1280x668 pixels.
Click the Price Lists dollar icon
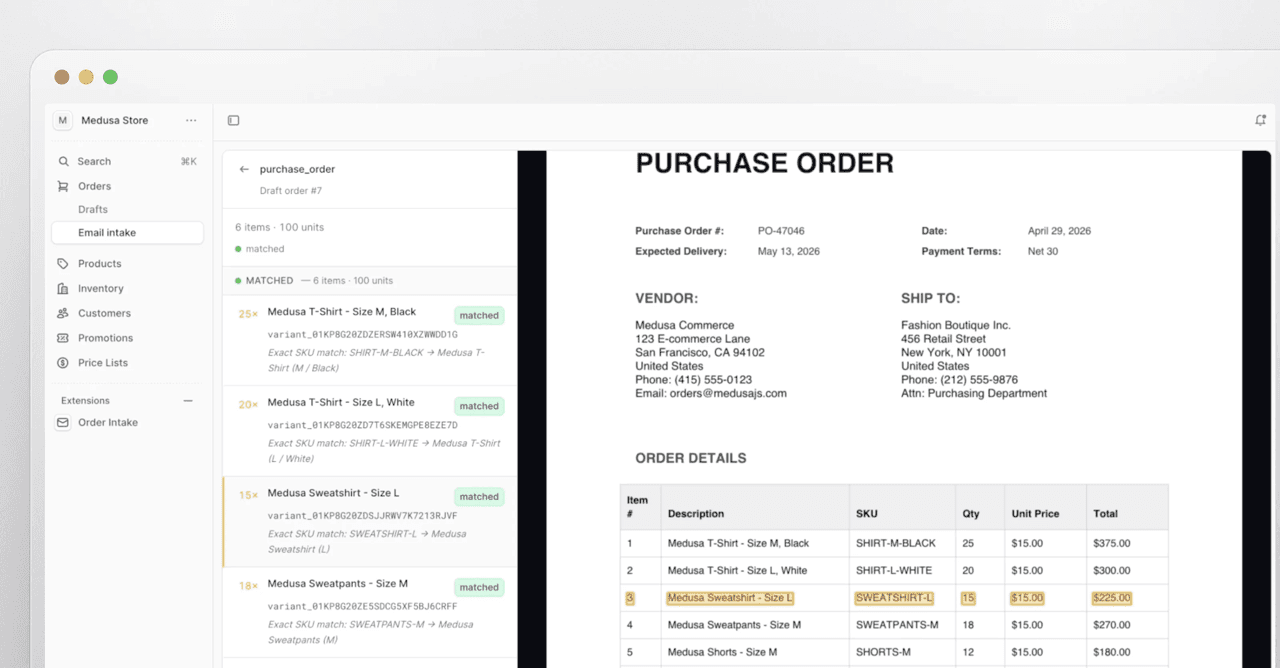tap(63, 363)
